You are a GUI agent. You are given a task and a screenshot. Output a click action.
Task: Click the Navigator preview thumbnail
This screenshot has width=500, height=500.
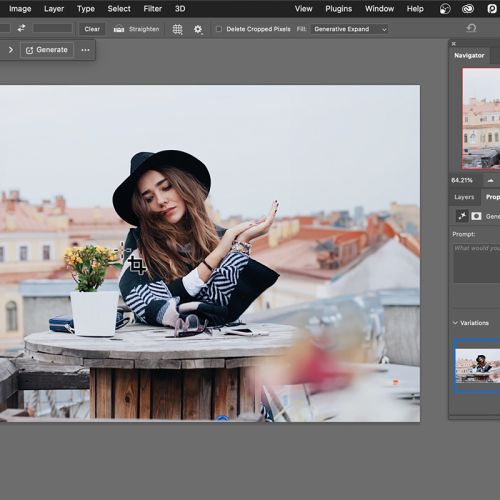tap(481, 118)
